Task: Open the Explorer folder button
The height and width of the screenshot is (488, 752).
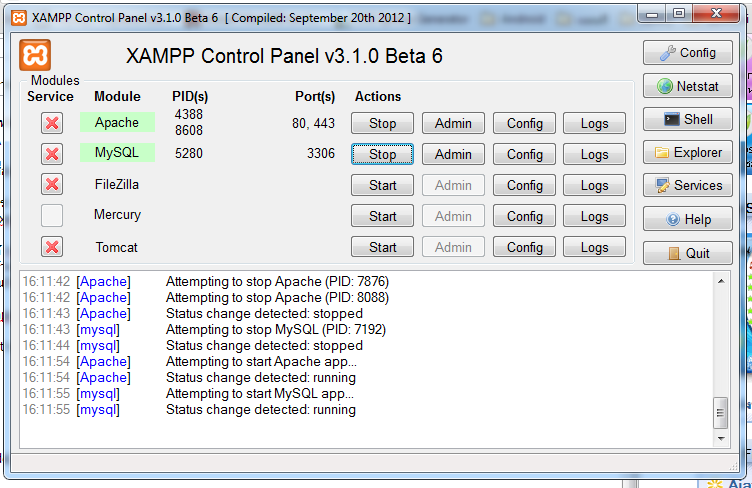Action: point(688,152)
